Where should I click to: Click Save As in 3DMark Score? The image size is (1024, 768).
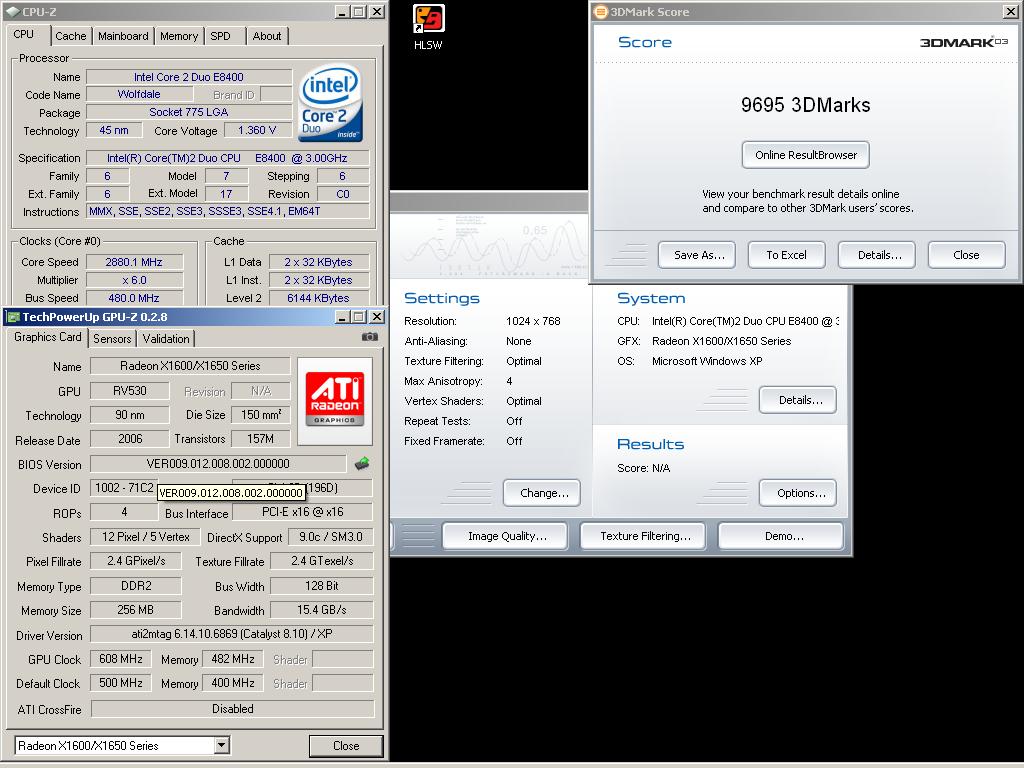point(697,255)
